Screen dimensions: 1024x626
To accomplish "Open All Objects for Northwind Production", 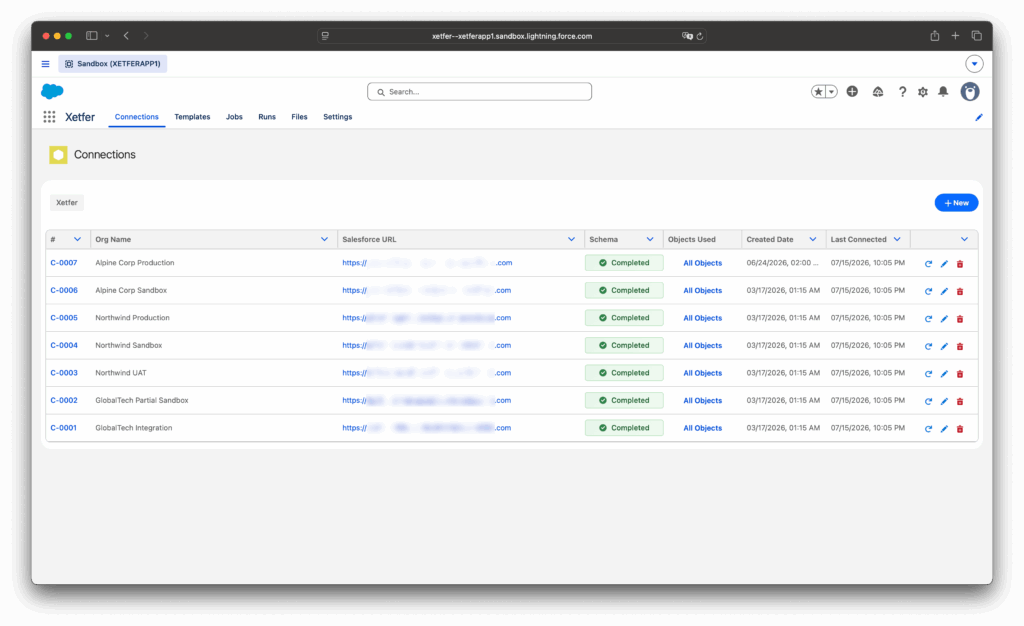I will (x=703, y=318).
